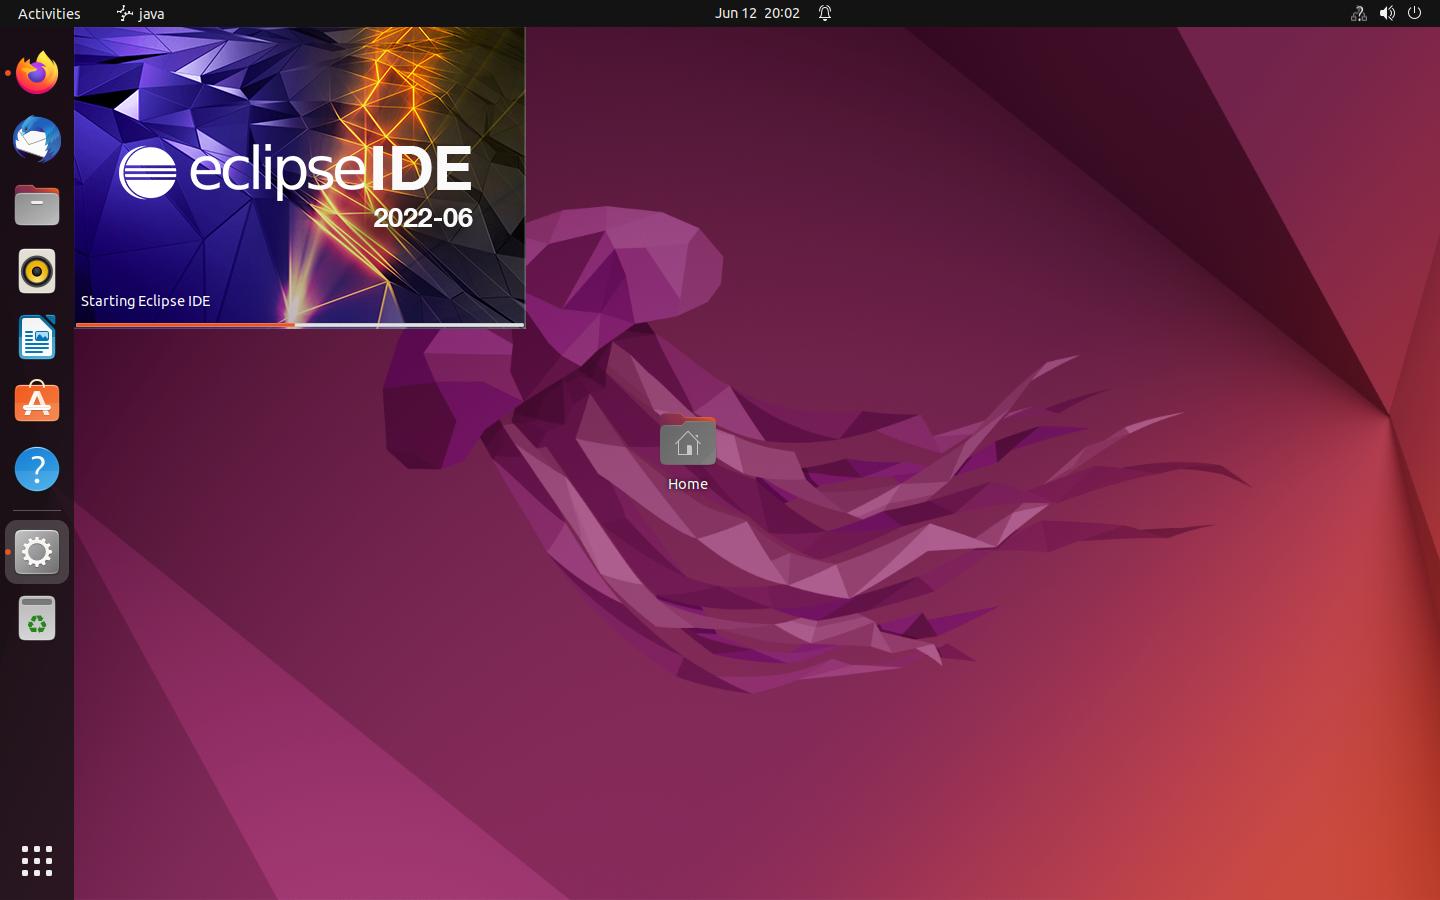Open Firefox from the dock
The image size is (1440, 900).
click(37, 73)
